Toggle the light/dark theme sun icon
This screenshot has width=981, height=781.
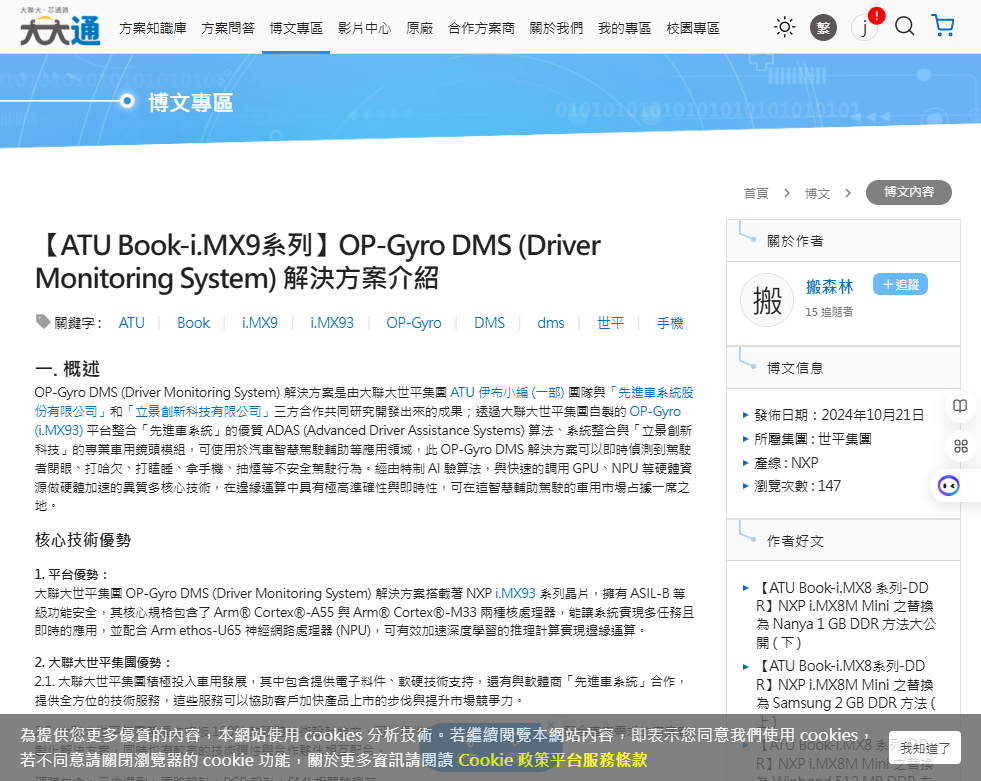pos(784,27)
